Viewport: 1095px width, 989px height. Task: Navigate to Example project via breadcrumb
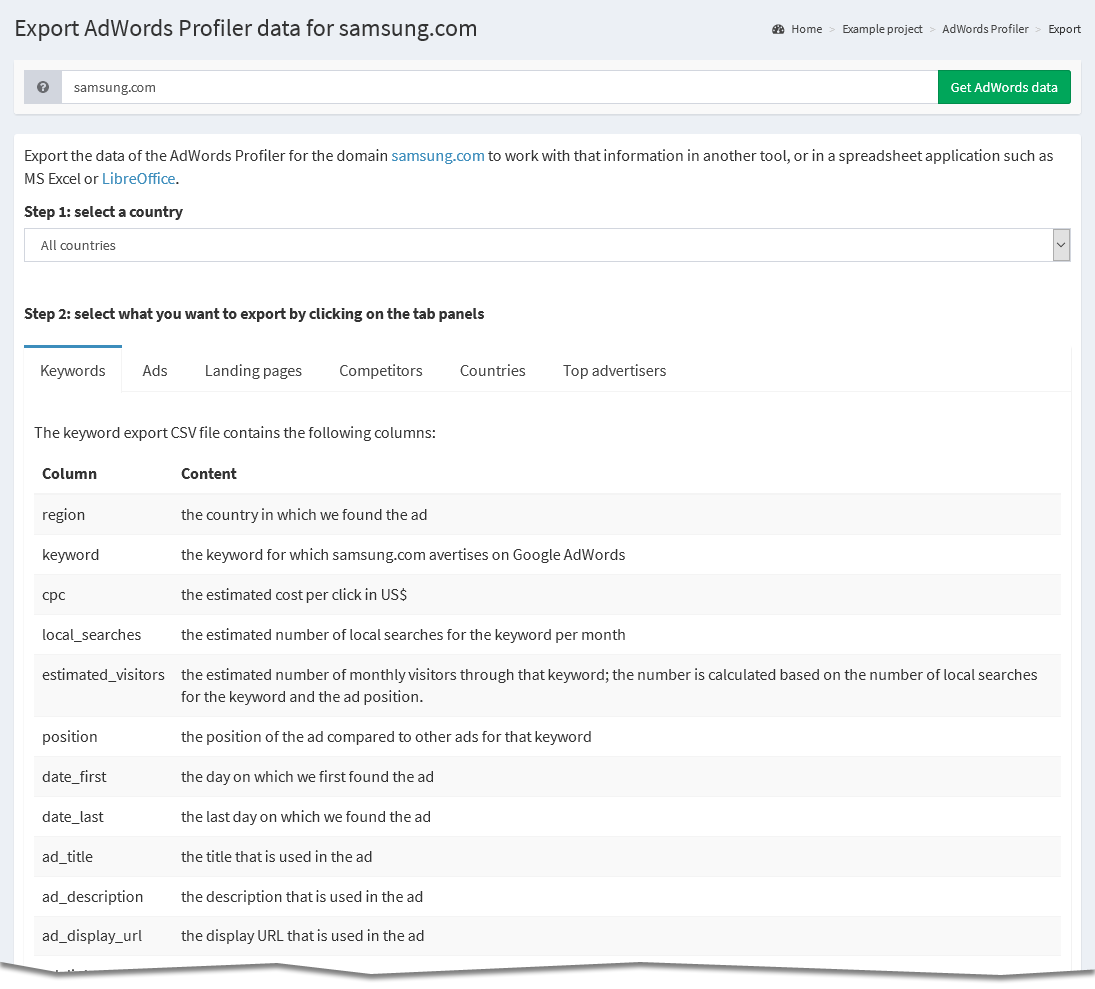click(x=882, y=29)
